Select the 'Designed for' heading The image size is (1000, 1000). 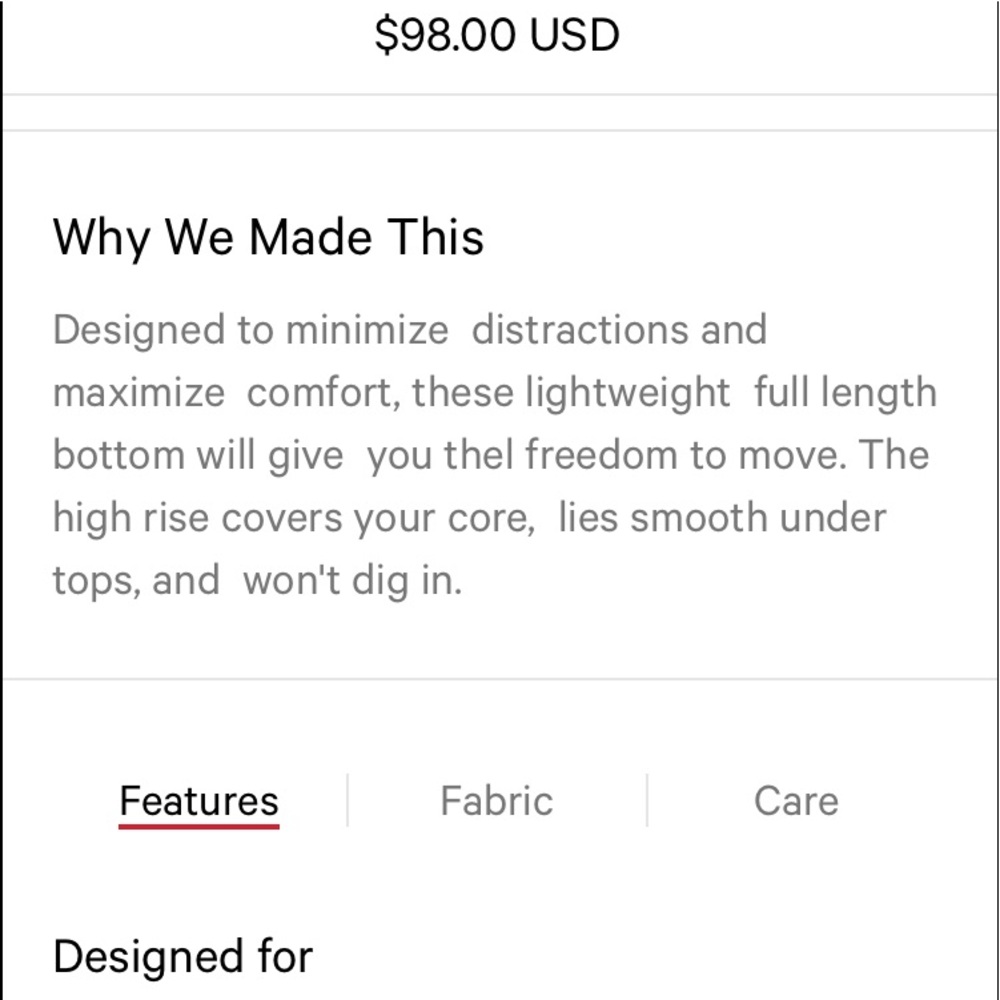(x=183, y=955)
